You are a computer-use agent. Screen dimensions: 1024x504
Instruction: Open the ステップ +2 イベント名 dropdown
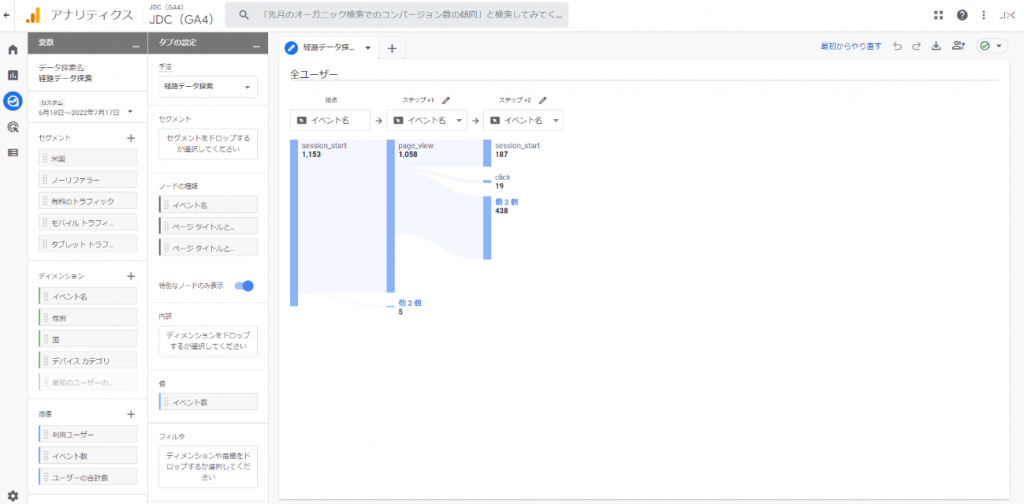(524, 120)
